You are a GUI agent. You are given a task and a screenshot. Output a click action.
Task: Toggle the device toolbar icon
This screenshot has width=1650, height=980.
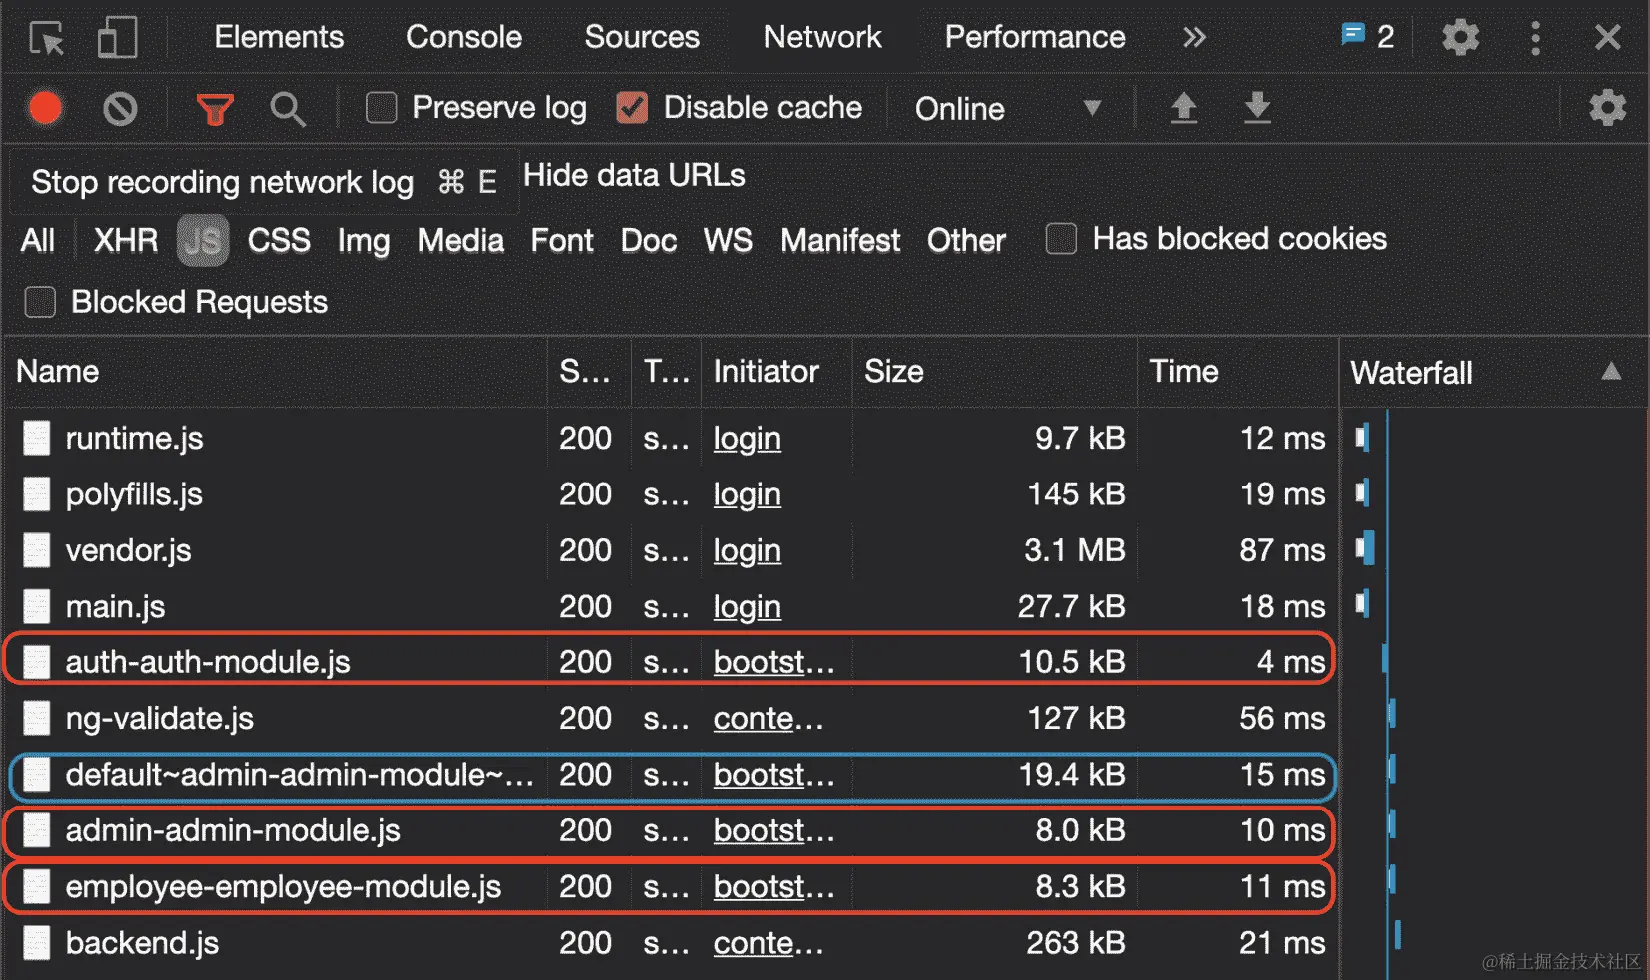[117, 38]
